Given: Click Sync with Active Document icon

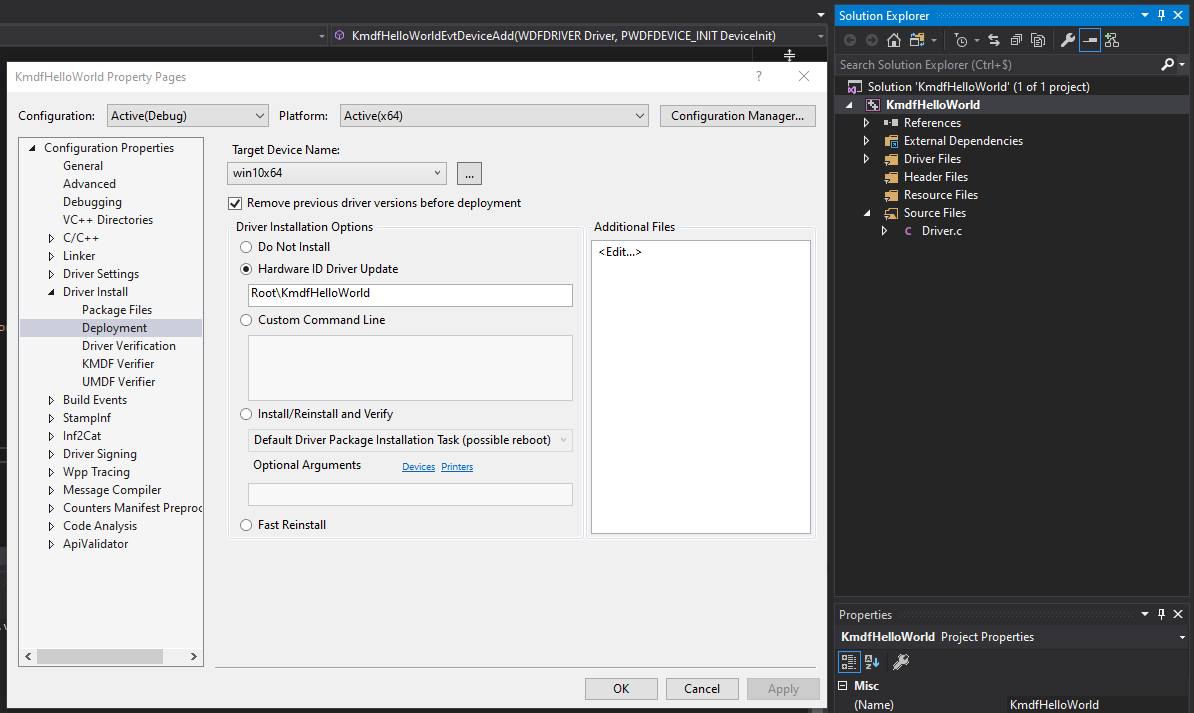Looking at the screenshot, I should pyautogui.click(x=994, y=40).
